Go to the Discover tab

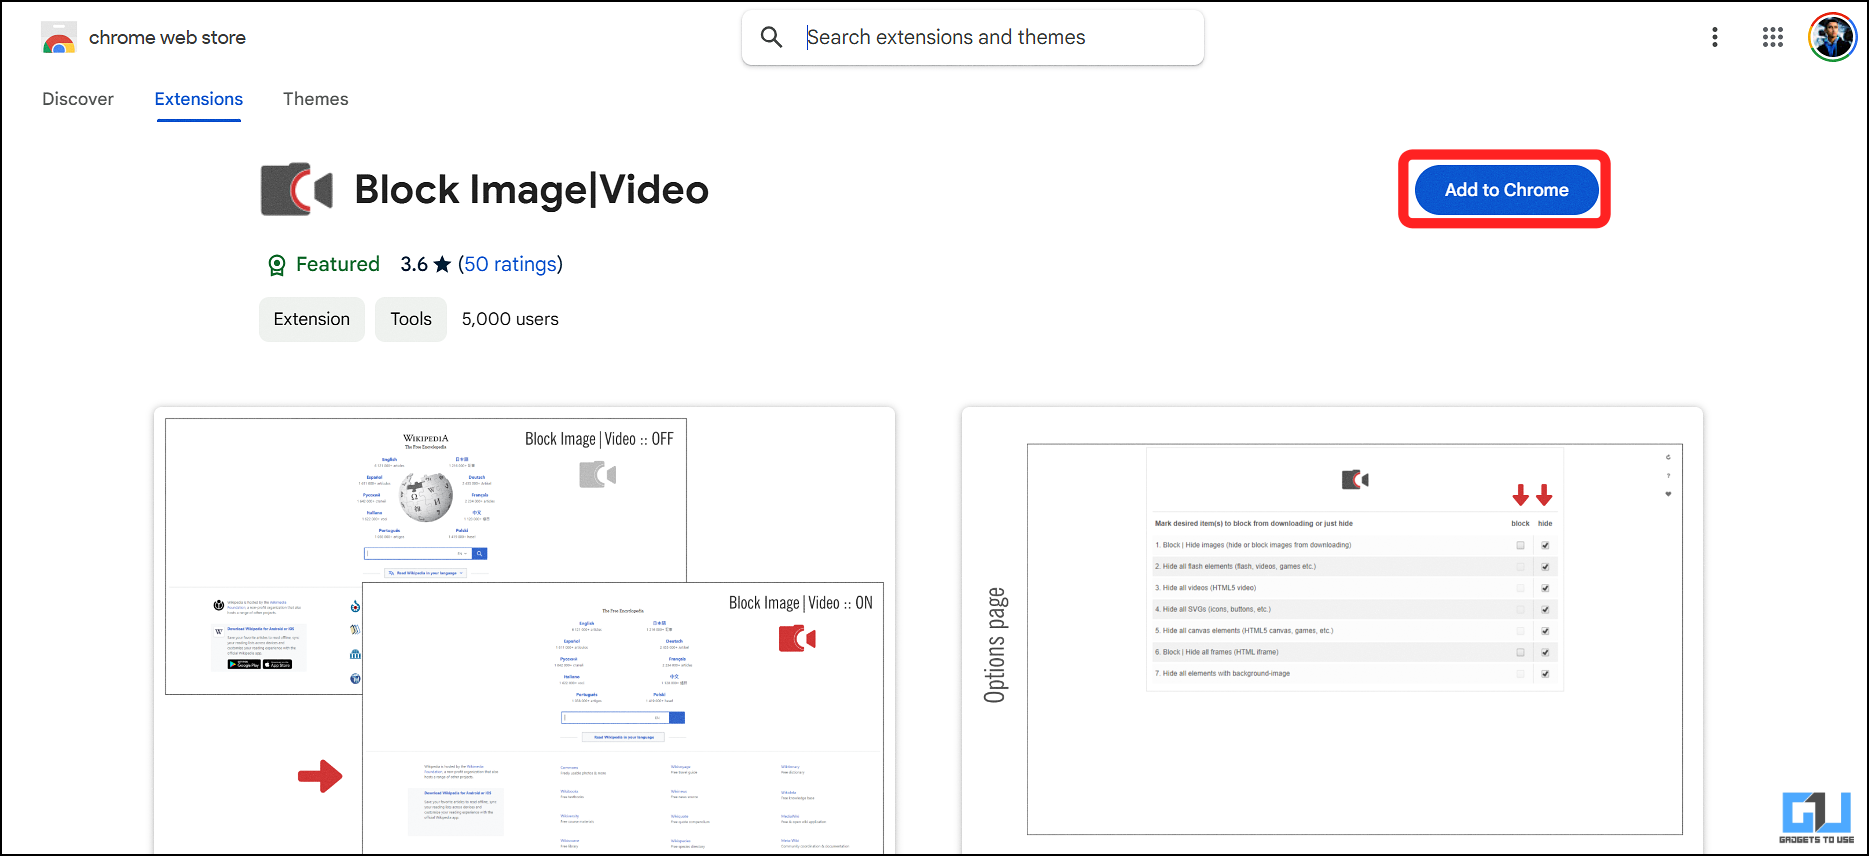point(78,99)
